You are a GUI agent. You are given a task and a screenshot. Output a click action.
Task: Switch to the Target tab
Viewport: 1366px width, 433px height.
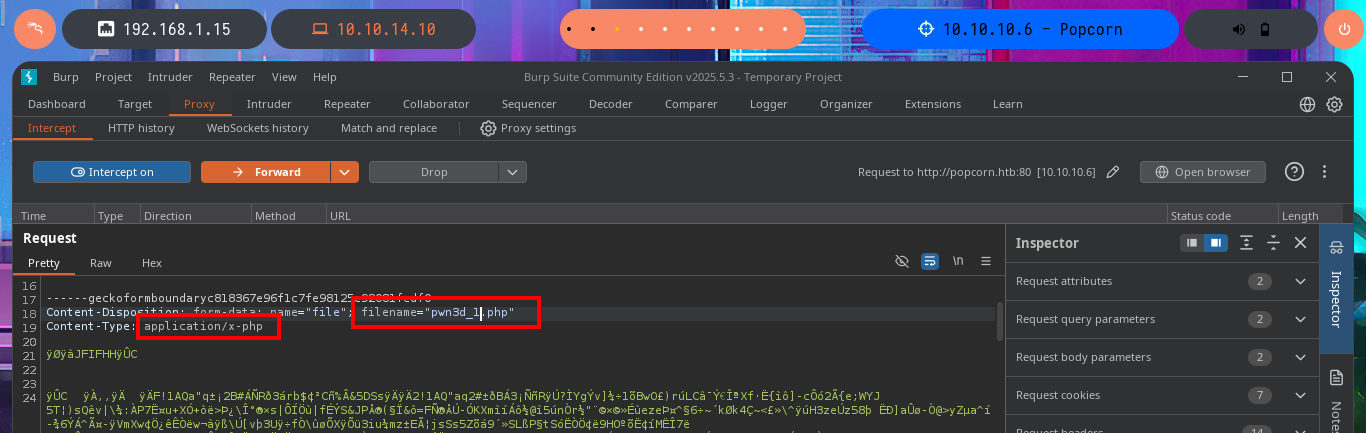pyautogui.click(x=135, y=104)
